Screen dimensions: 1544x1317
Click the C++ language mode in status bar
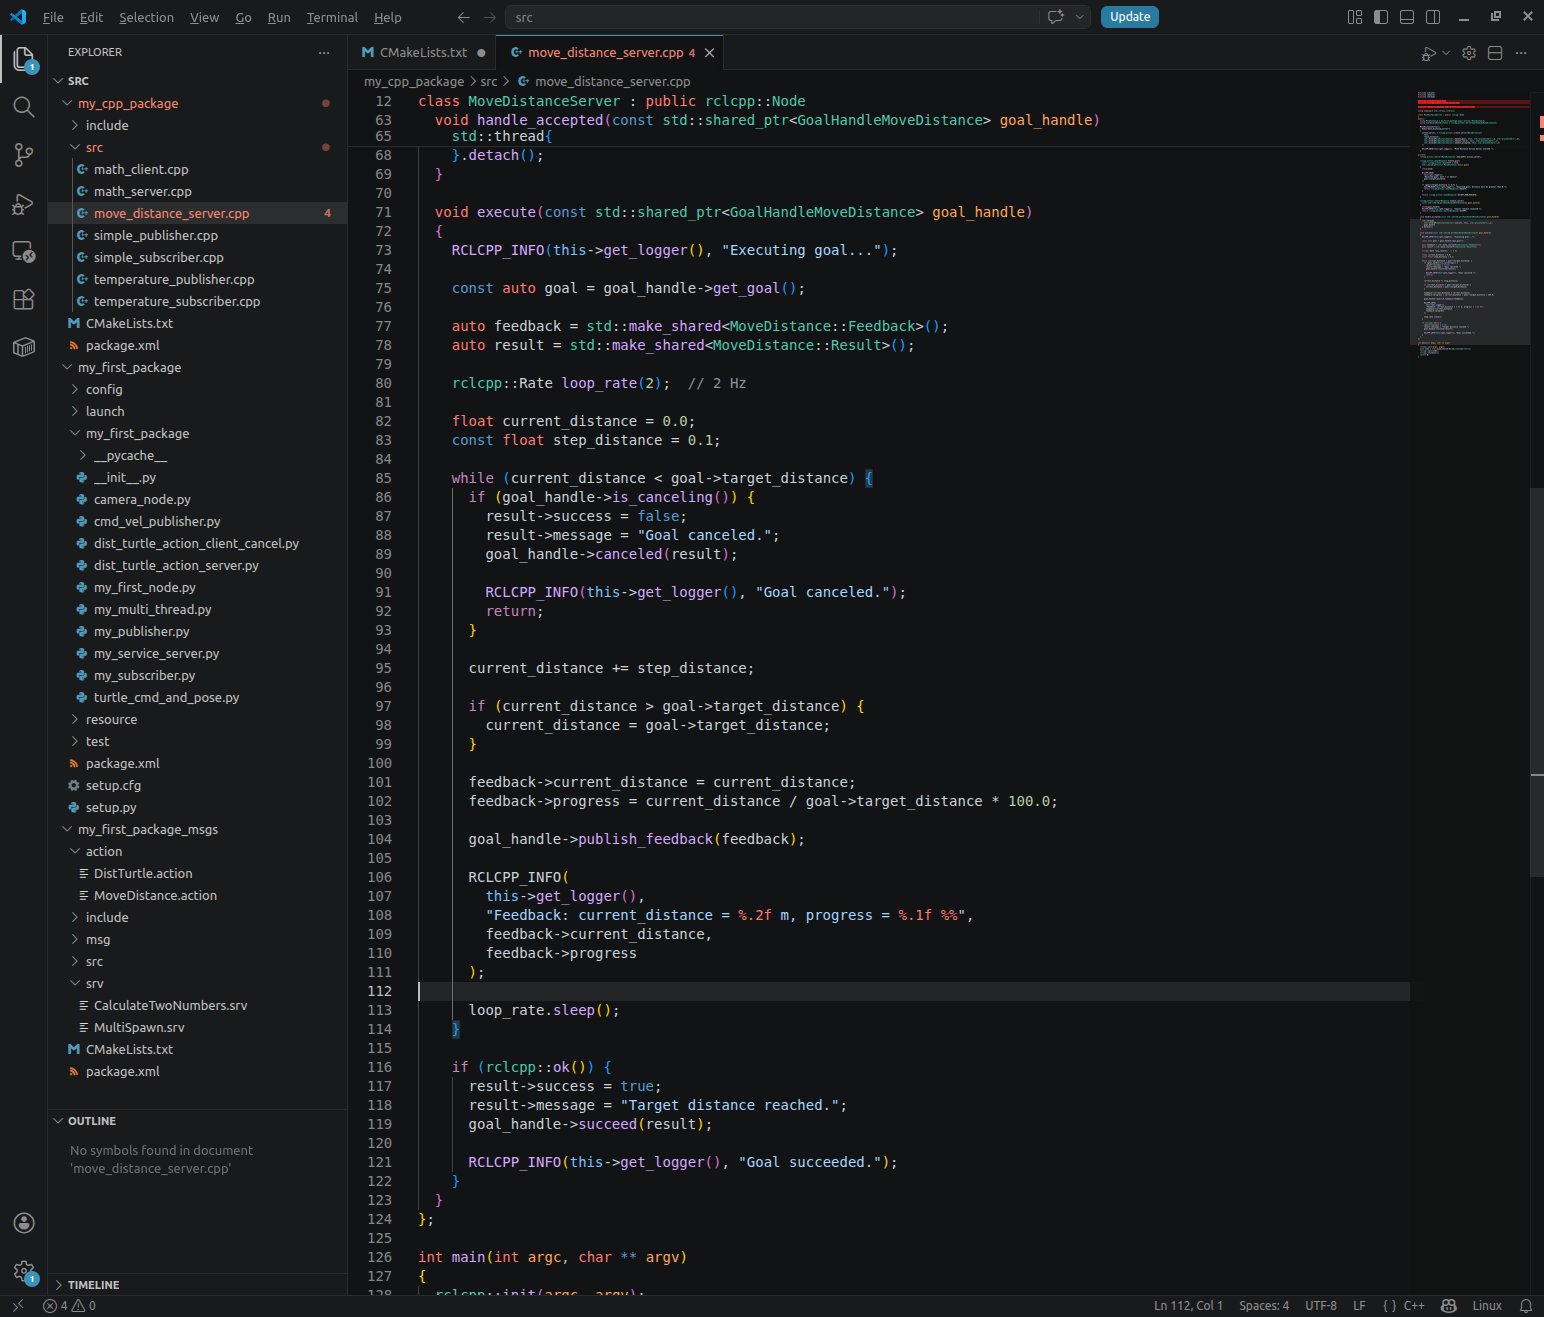click(x=1414, y=1306)
